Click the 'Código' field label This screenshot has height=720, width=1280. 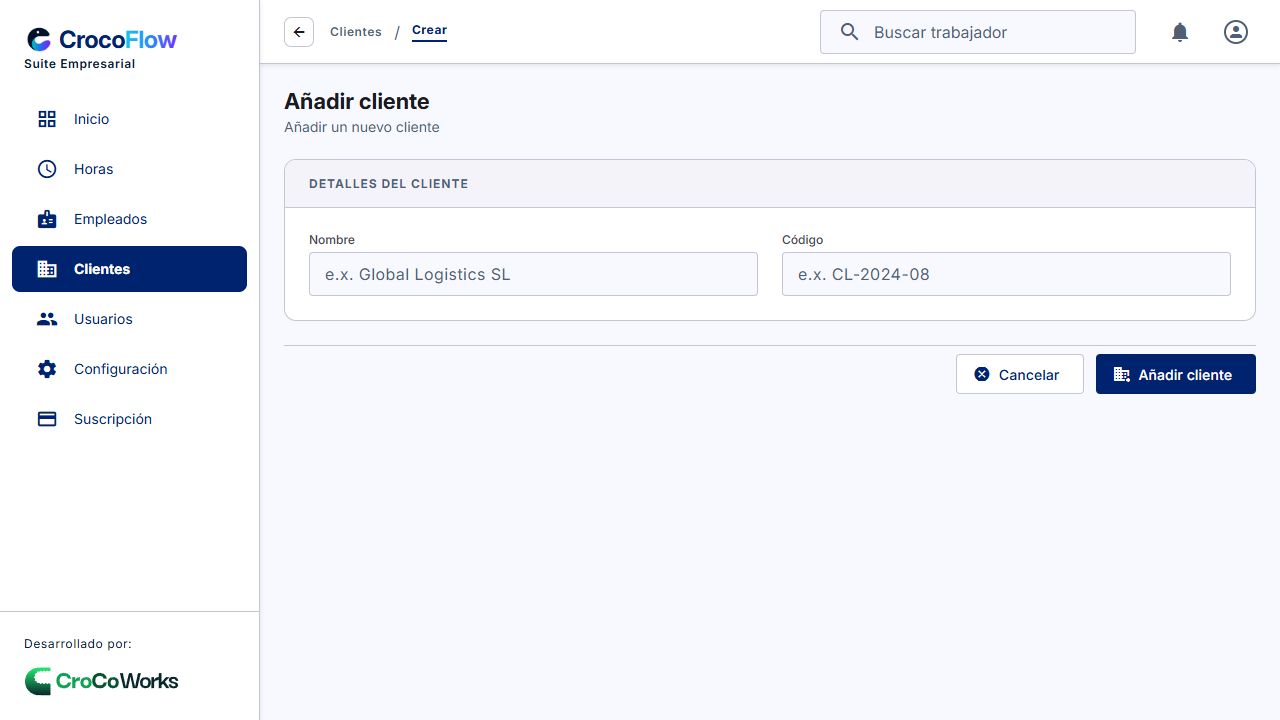pos(803,240)
